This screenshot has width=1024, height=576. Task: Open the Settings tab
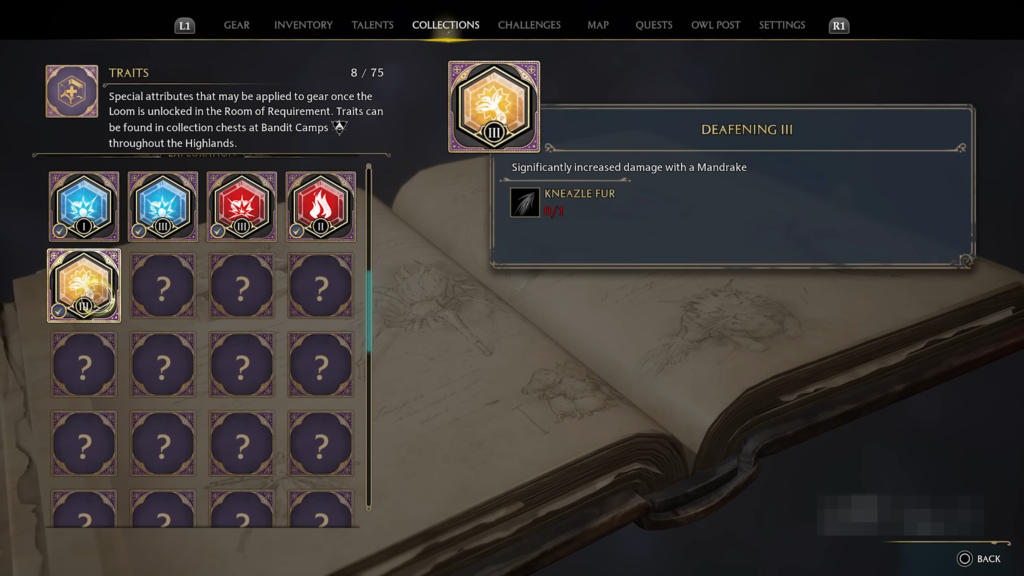(782, 25)
